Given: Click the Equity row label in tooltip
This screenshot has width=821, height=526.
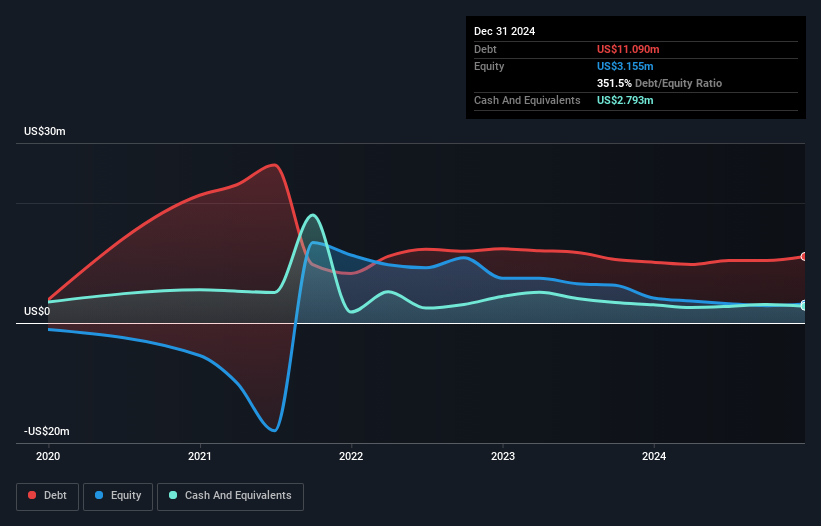Looking at the screenshot, I should 489,66.
